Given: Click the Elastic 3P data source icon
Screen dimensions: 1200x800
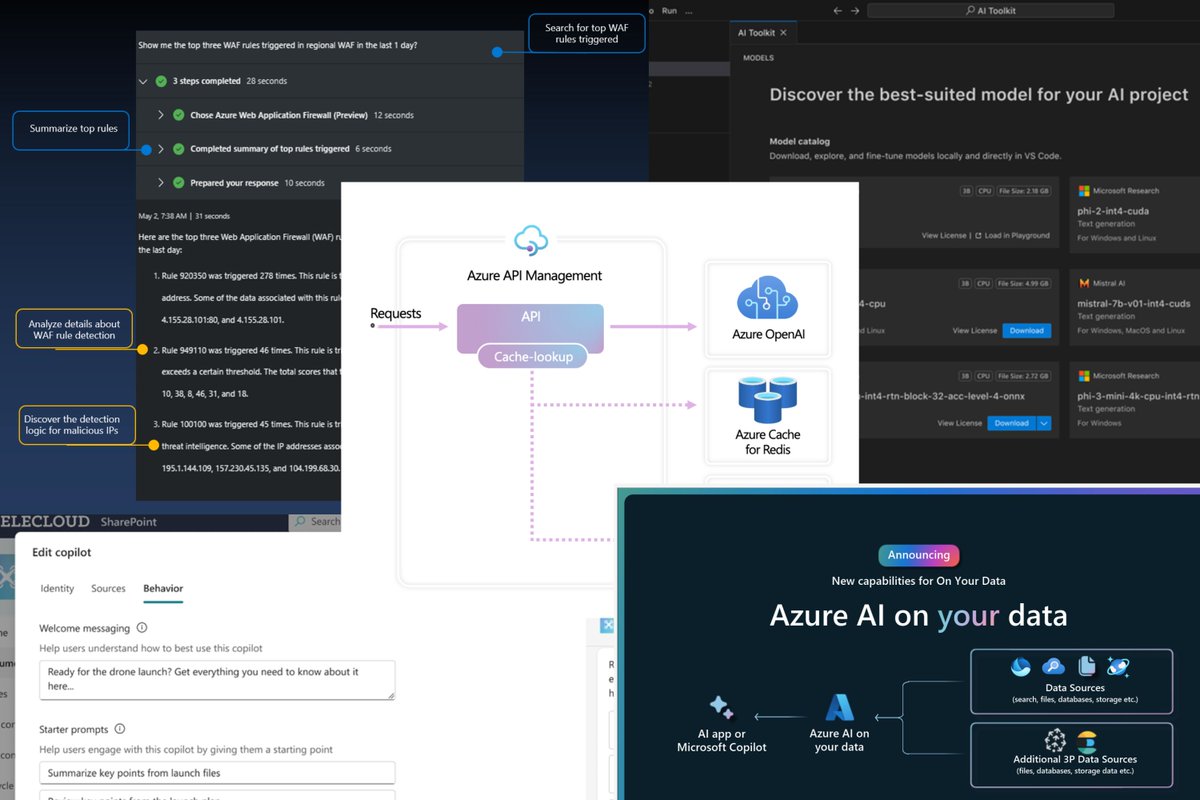Looking at the screenshot, I should point(1087,742).
